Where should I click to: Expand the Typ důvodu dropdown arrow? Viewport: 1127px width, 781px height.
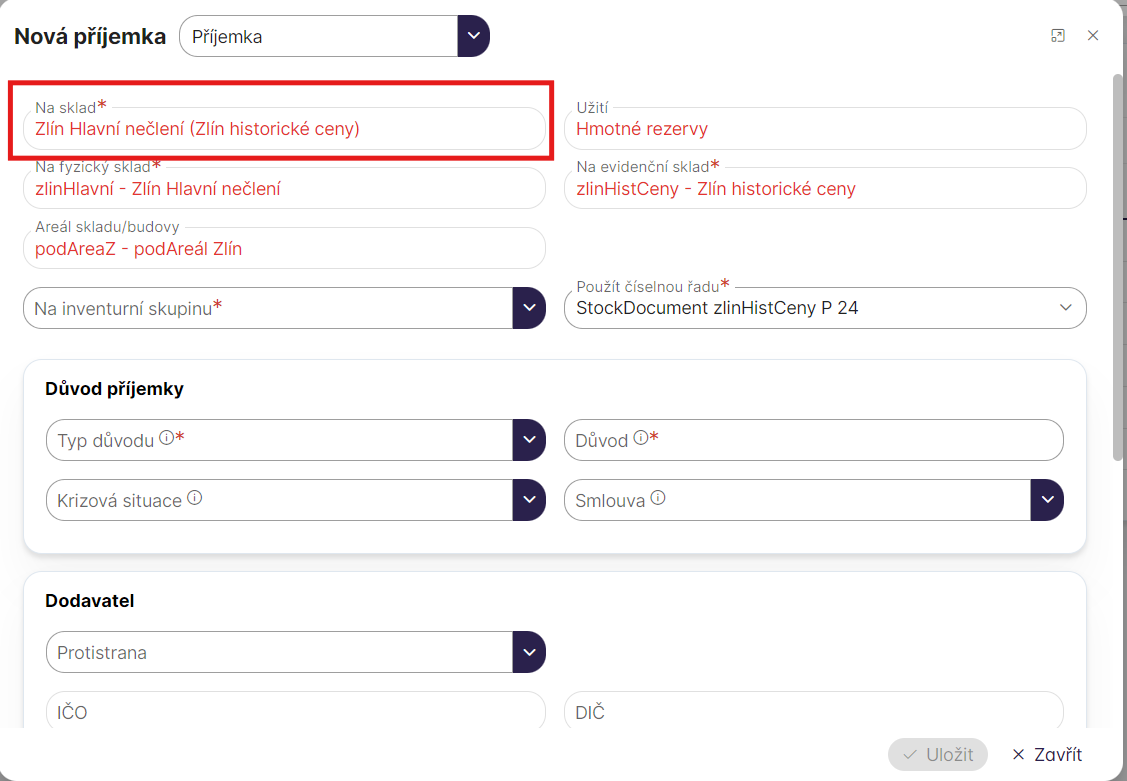tap(529, 440)
